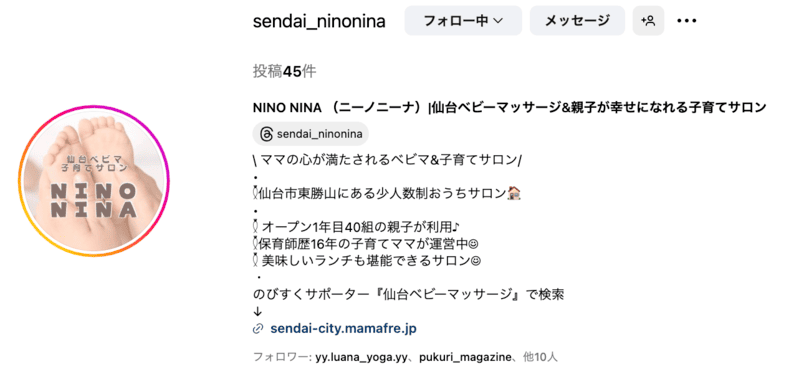Show the 他10人 mutual followers list
The height and width of the screenshot is (374, 799).
541,357
